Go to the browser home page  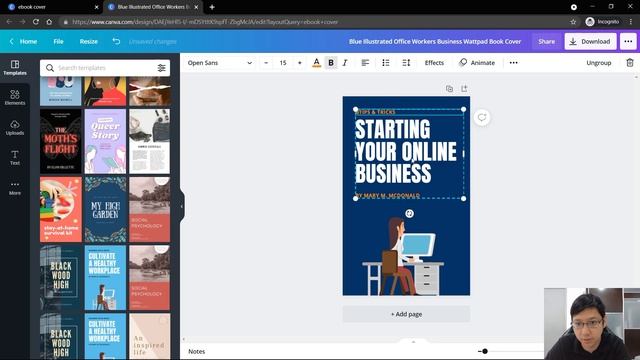click(x=49, y=22)
